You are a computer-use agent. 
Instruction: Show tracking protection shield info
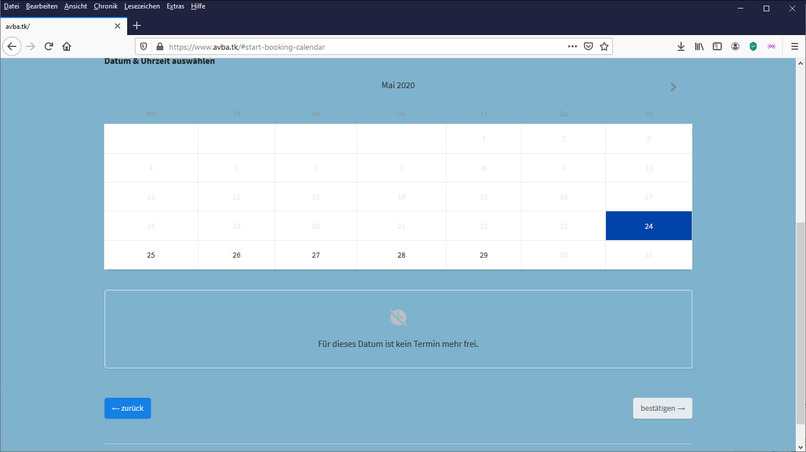coord(143,46)
